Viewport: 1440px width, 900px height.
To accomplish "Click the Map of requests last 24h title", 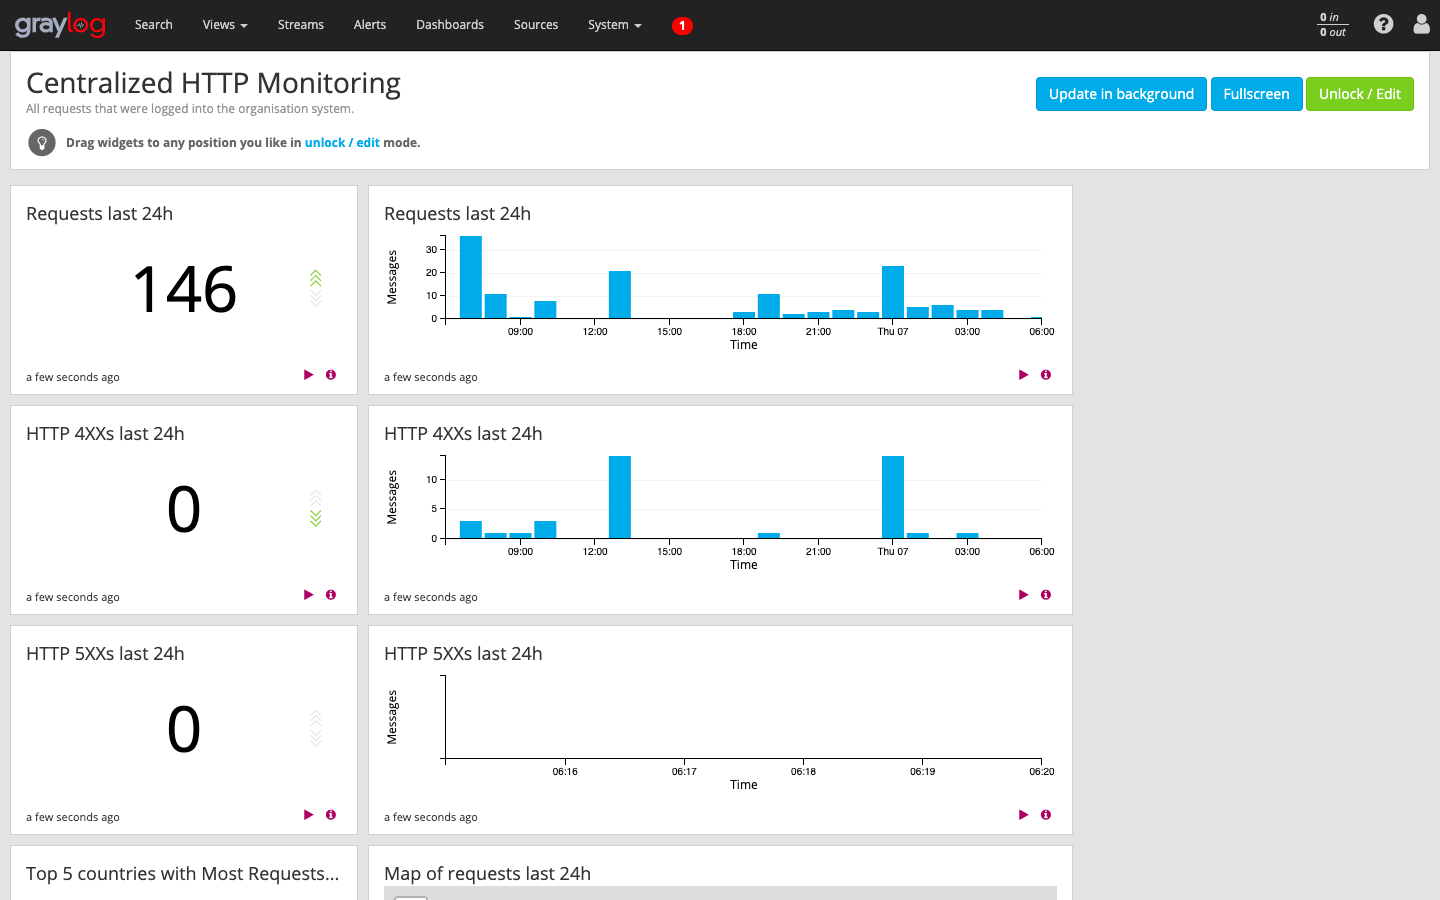I will coord(487,874).
